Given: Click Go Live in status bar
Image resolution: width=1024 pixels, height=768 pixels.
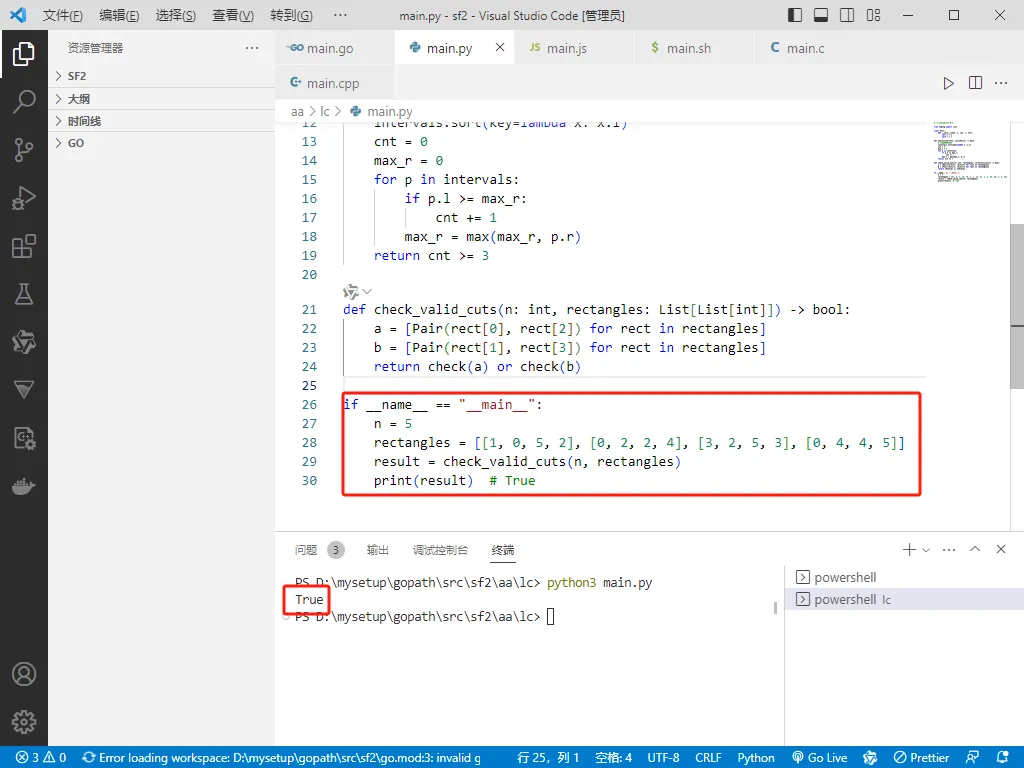Looking at the screenshot, I should [820, 758].
